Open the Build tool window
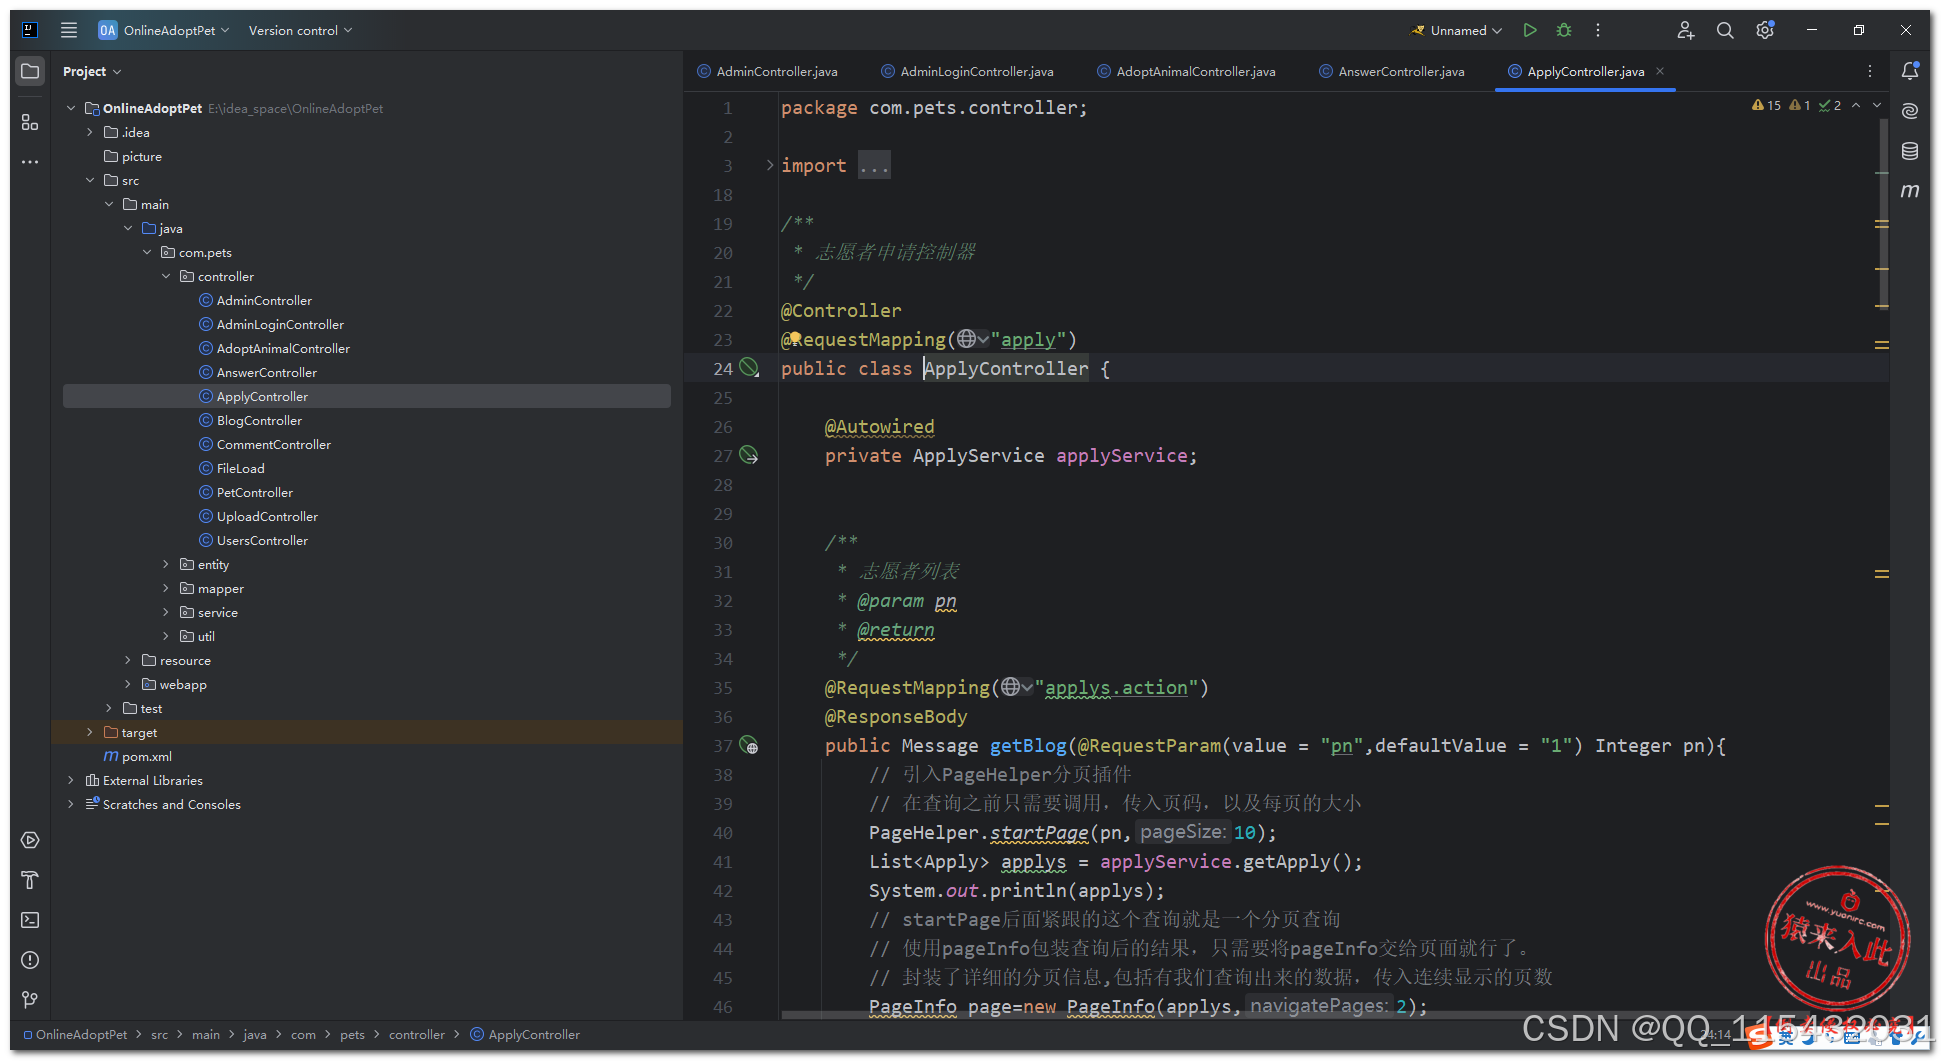 (x=30, y=880)
